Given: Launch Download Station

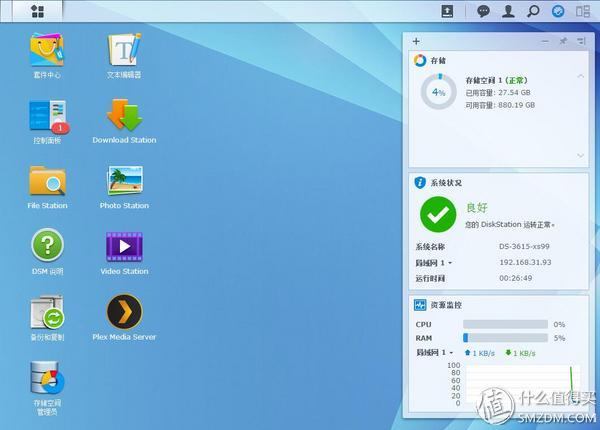Looking at the screenshot, I should tap(124, 115).
